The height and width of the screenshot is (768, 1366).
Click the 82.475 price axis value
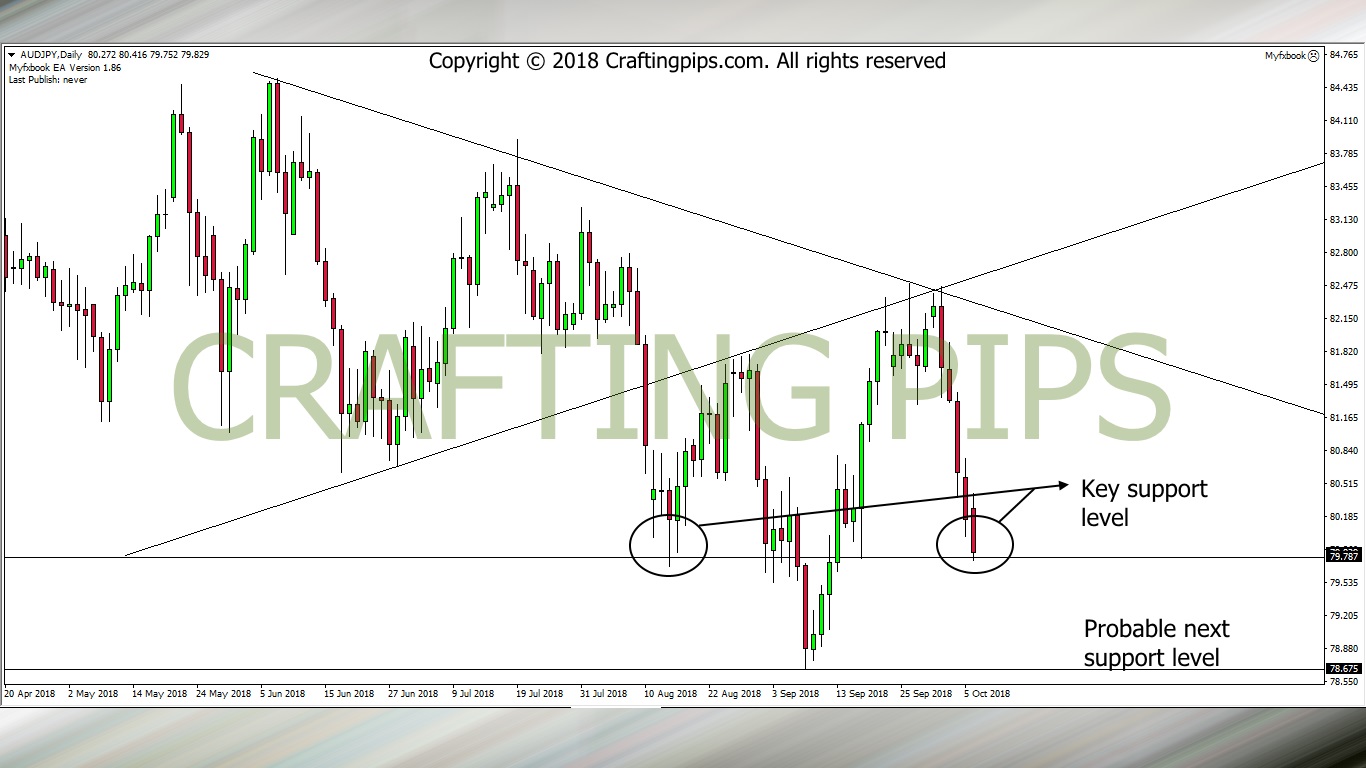tap(1343, 286)
